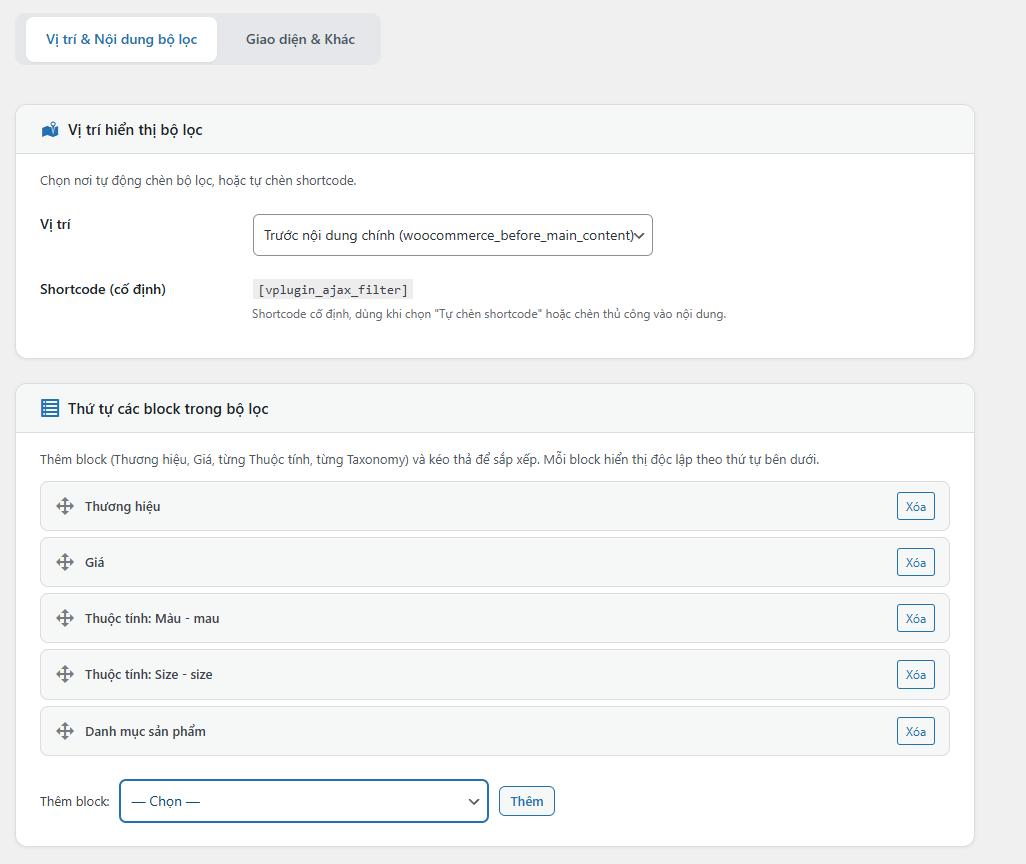Expand the Thêm block Chọn dropdown

coord(303,801)
